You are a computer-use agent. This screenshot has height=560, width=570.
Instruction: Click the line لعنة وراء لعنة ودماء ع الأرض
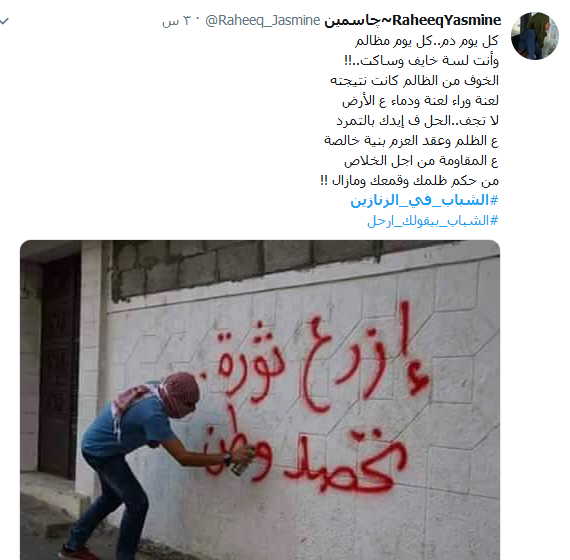[x=420, y=101]
